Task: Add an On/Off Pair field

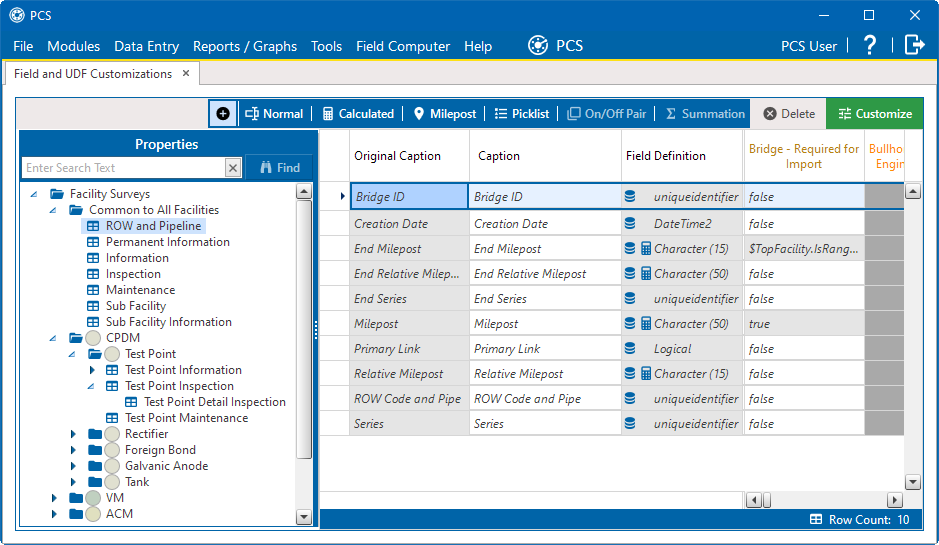Action: (607, 114)
